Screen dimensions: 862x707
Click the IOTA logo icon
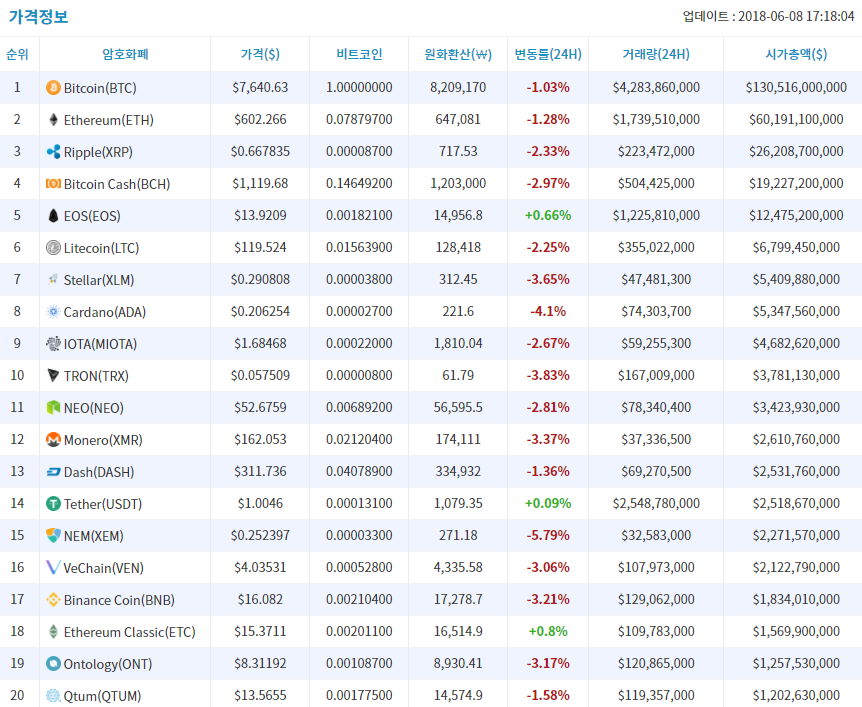[53, 344]
